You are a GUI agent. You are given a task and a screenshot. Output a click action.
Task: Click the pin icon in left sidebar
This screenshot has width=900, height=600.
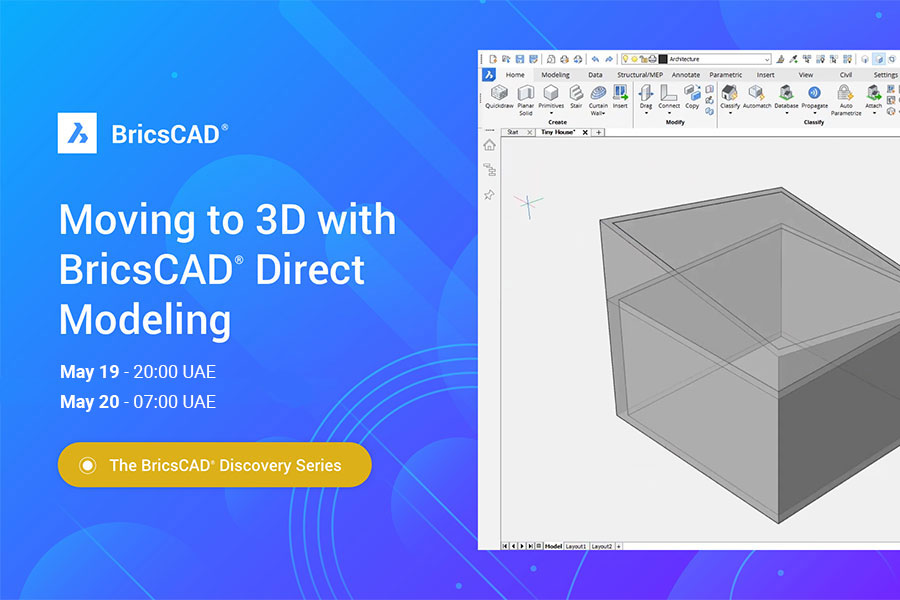(489, 195)
